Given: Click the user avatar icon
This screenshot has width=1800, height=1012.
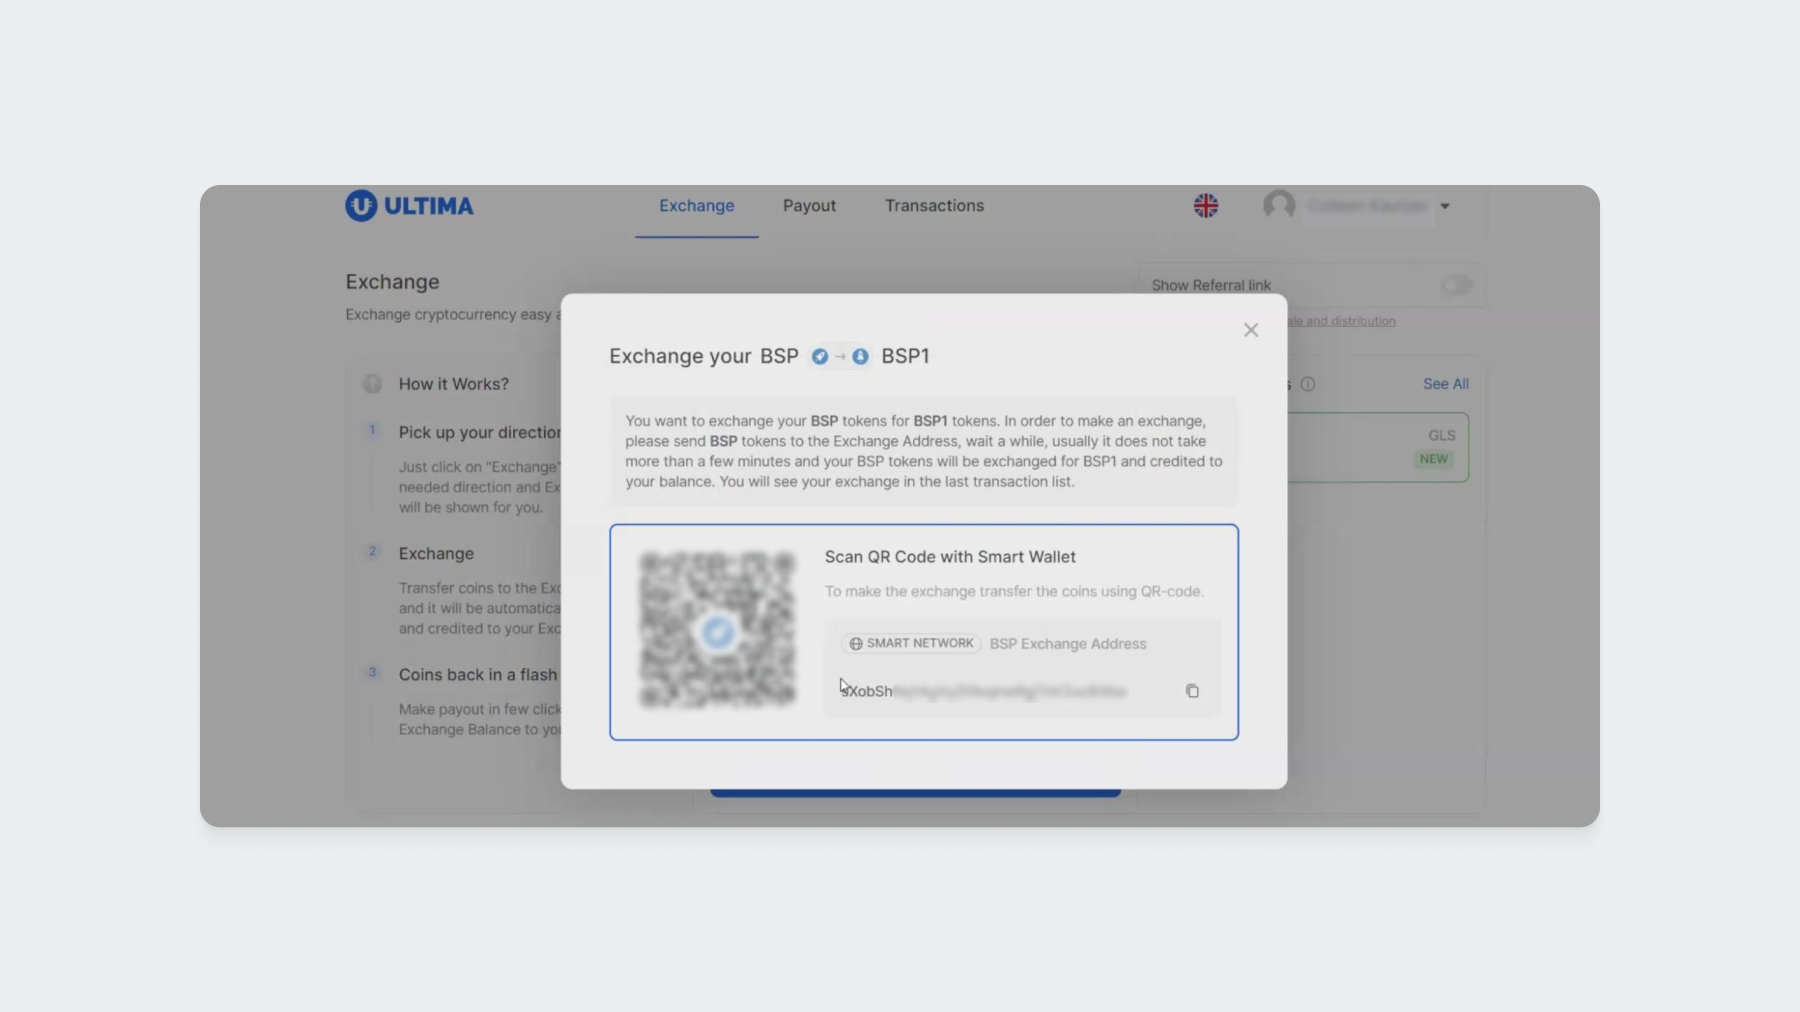Looking at the screenshot, I should pos(1279,206).
